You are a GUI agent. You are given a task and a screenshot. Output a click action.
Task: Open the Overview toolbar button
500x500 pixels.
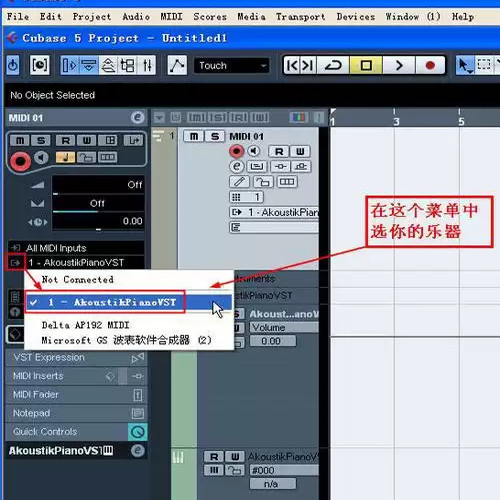(108, 65)
